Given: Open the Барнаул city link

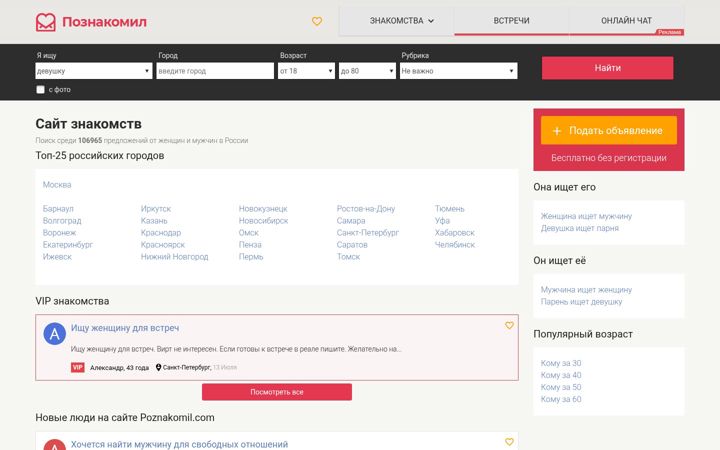Looking at the screenshot, I should click(x=58, y=208).
